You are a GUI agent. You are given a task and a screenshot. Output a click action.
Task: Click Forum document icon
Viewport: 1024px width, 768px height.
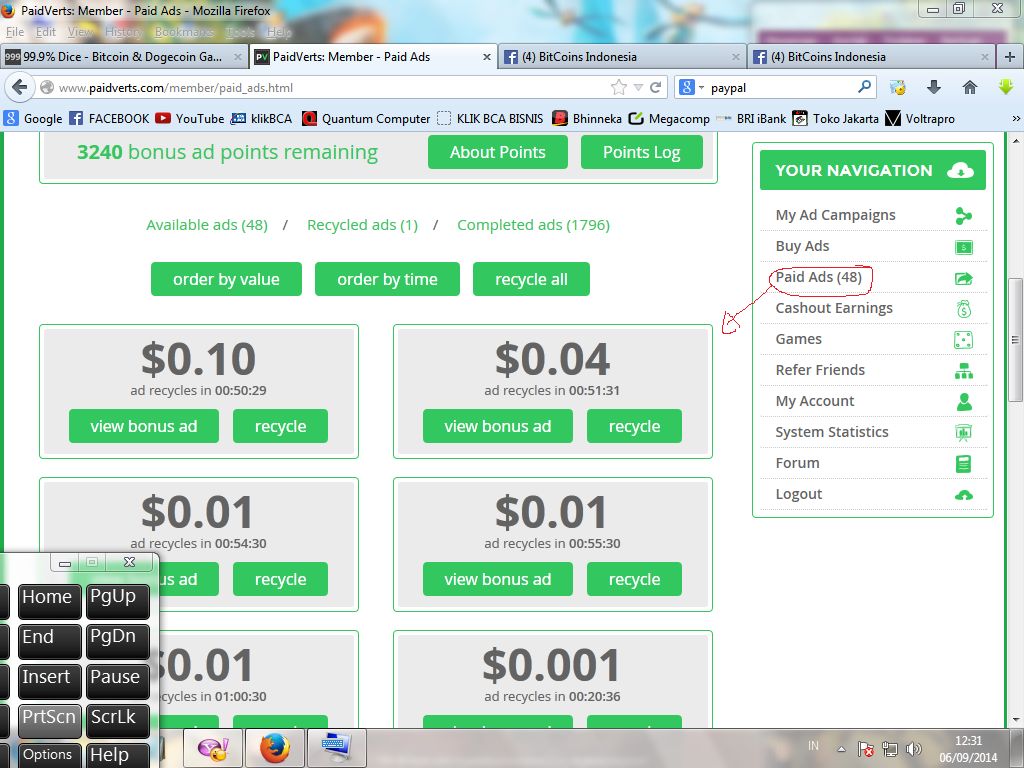click(x=963, y=464)
